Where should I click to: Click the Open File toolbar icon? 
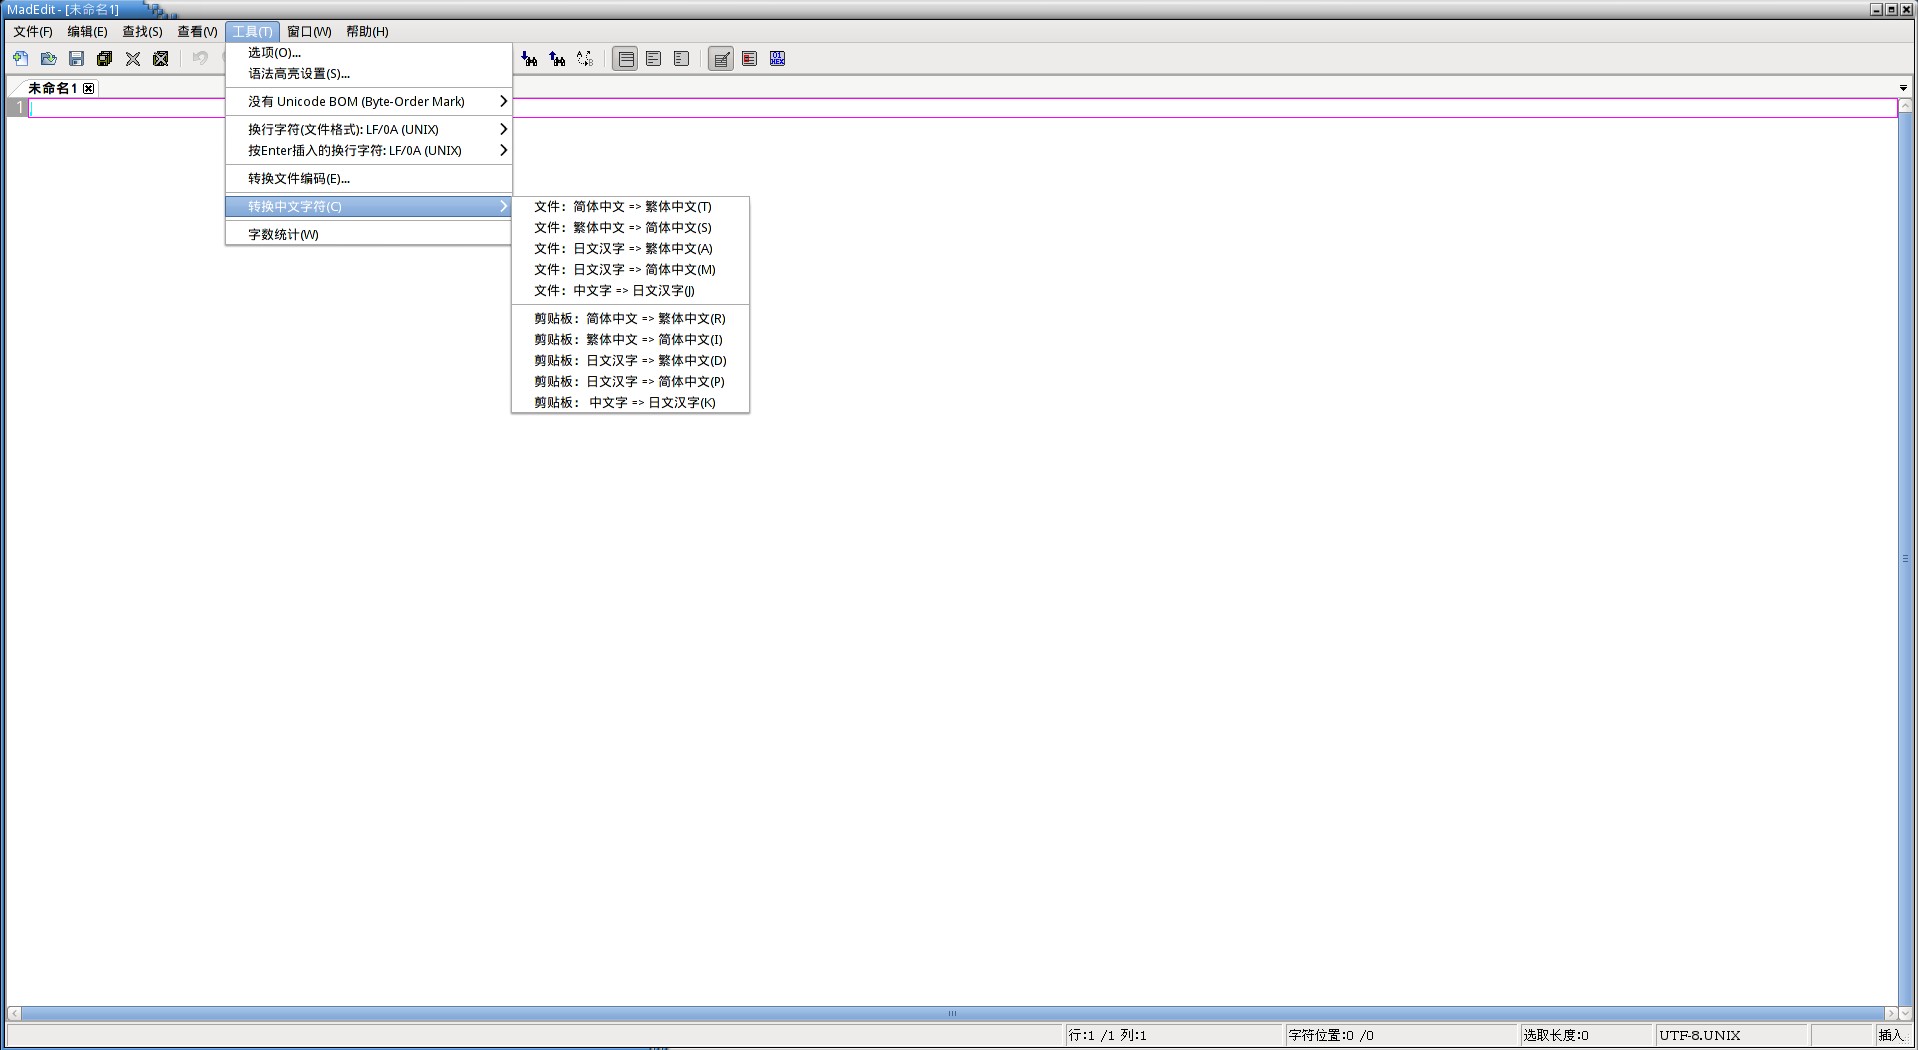point(48,59)
